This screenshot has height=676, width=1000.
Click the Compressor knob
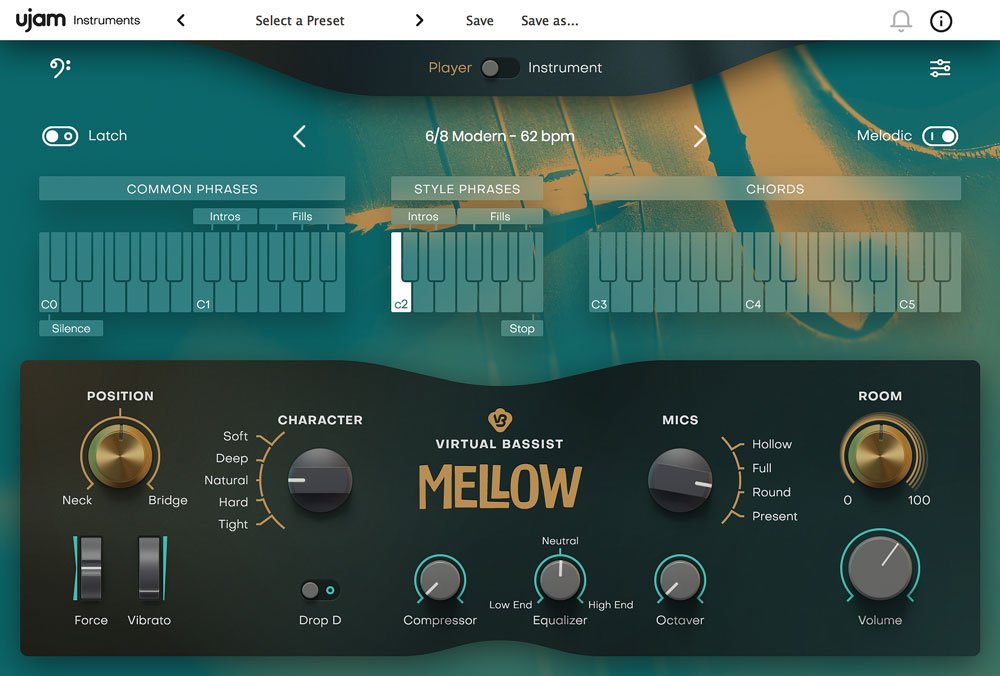tap(439, 580)
